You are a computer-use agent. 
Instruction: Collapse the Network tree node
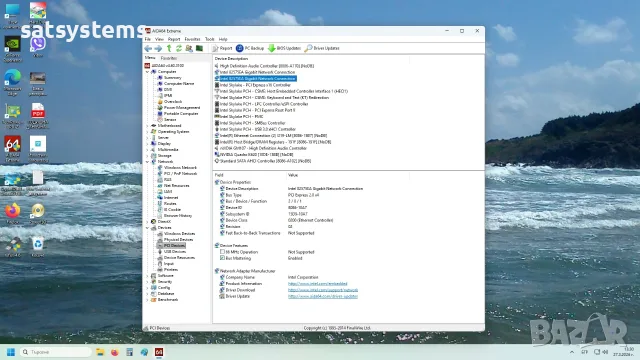[x=147, y=162]
